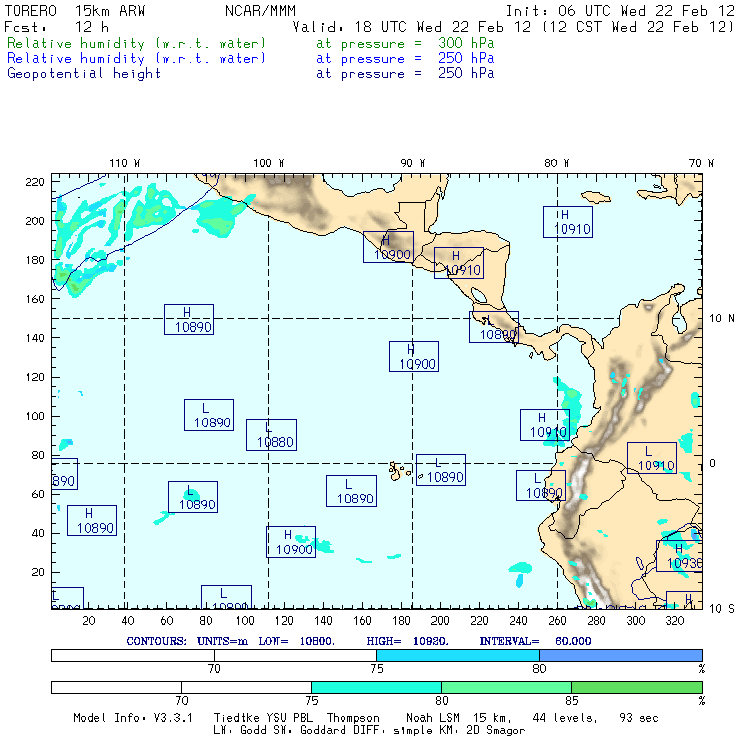The height and width of the screenshot is (740, 740).
Task: Click the 'L 10890' box east of Galapagos
Action: [441, 470]
